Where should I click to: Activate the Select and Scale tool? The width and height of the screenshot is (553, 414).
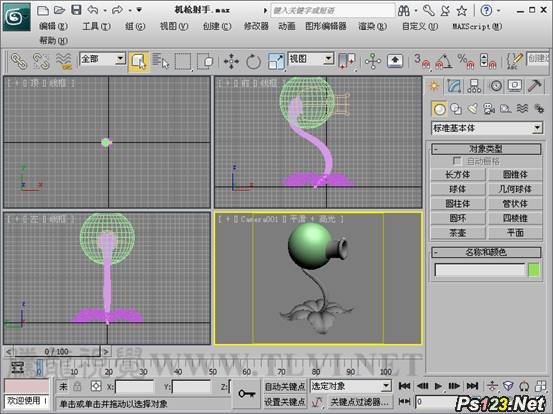click(276, 61)
